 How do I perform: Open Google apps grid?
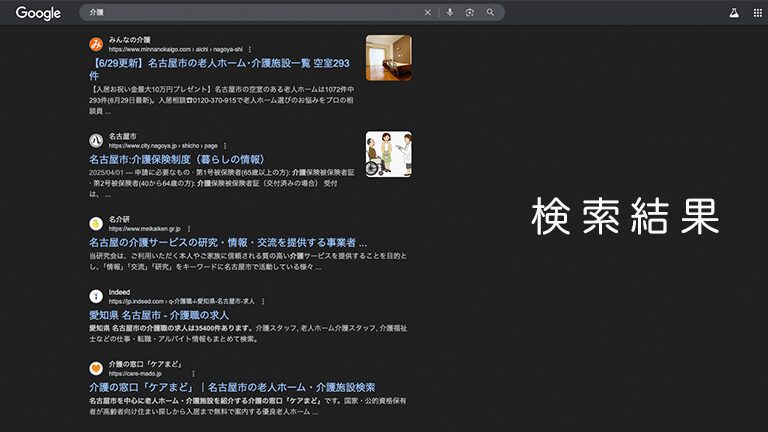click(758, 13)
